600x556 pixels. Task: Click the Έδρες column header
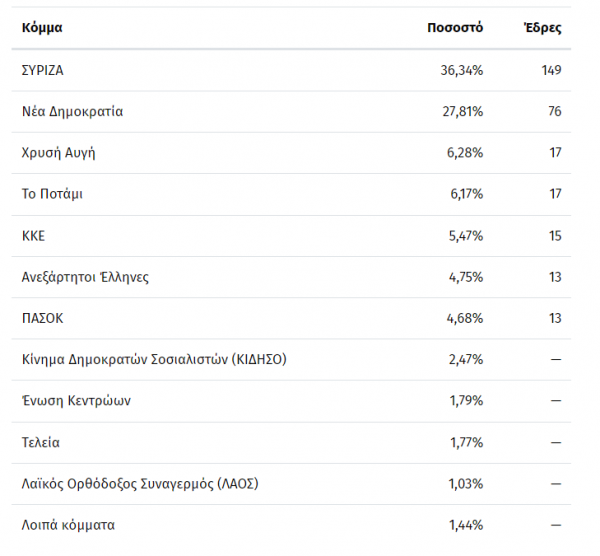pos(543,28)
